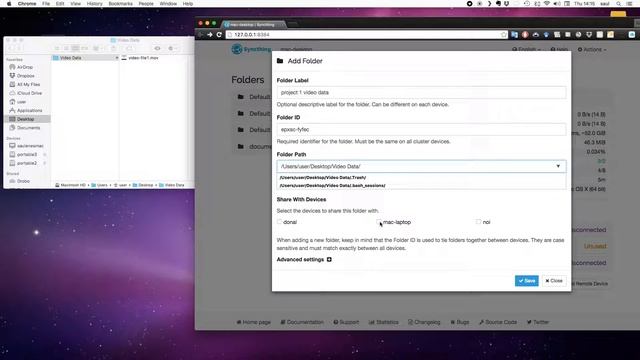
Task: Open the Syncthing Actions dropdown
Action: (592, 49)
